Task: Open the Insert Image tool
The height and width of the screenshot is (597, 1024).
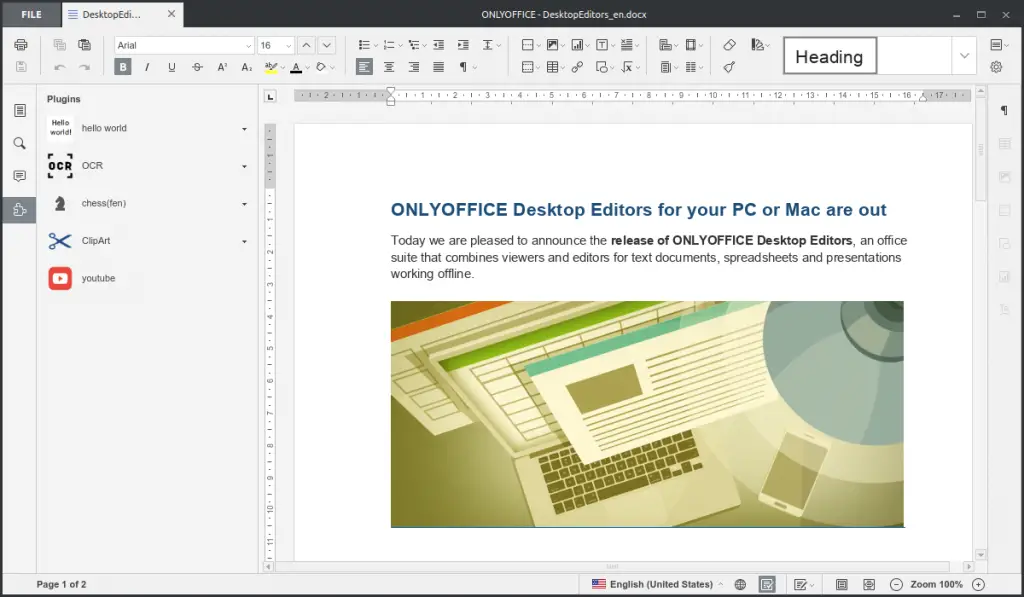Action: click(x=553, y=45)
